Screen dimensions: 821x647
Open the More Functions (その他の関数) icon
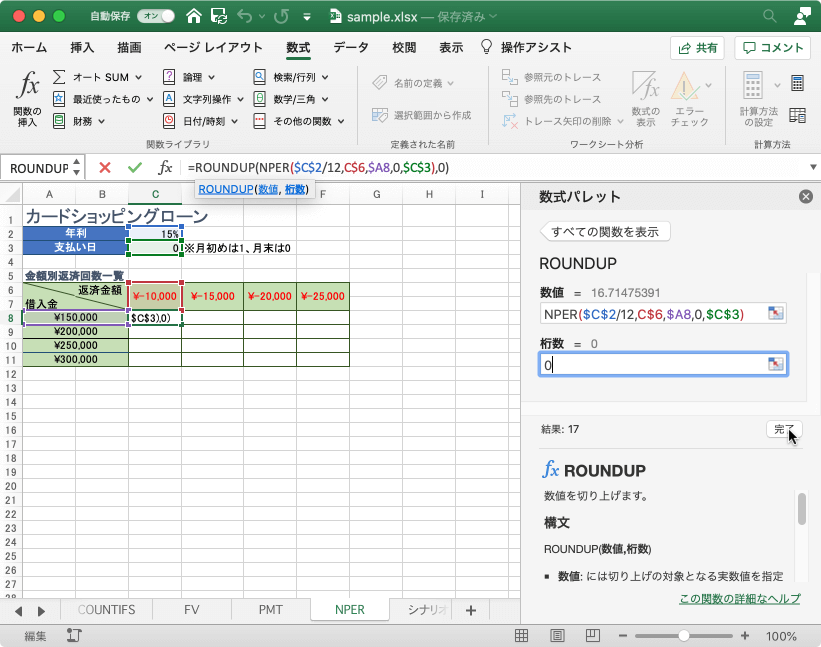coord(259,121)
